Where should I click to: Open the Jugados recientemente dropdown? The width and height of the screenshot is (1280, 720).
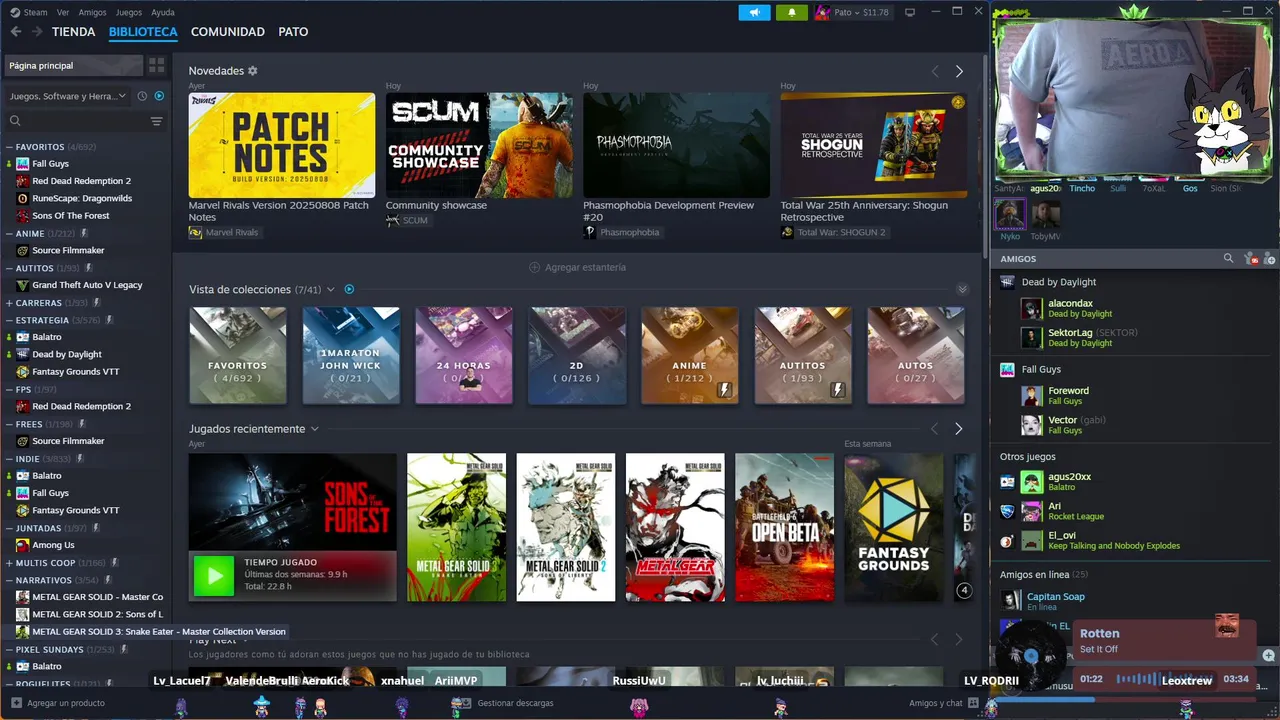pos(314,429)
